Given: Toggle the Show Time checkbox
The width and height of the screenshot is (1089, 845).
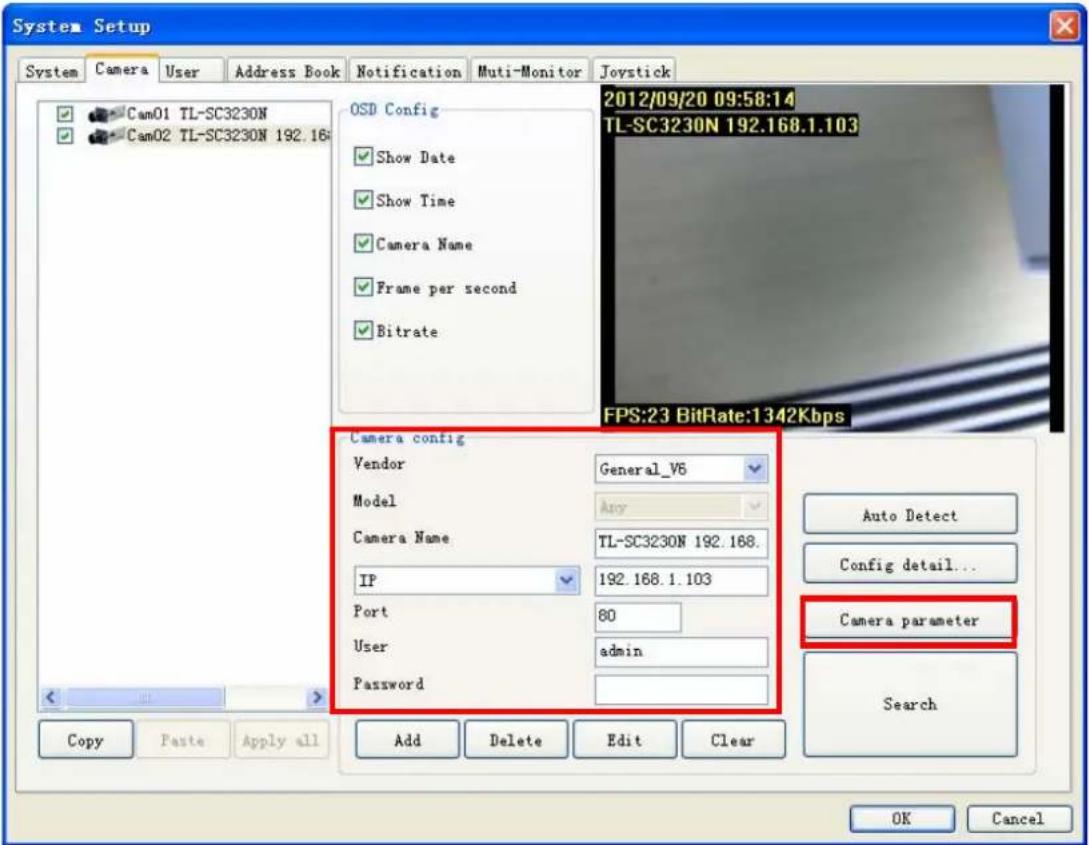Looking at the screenshot, I should pyautogui.click(x=363, y=200).
